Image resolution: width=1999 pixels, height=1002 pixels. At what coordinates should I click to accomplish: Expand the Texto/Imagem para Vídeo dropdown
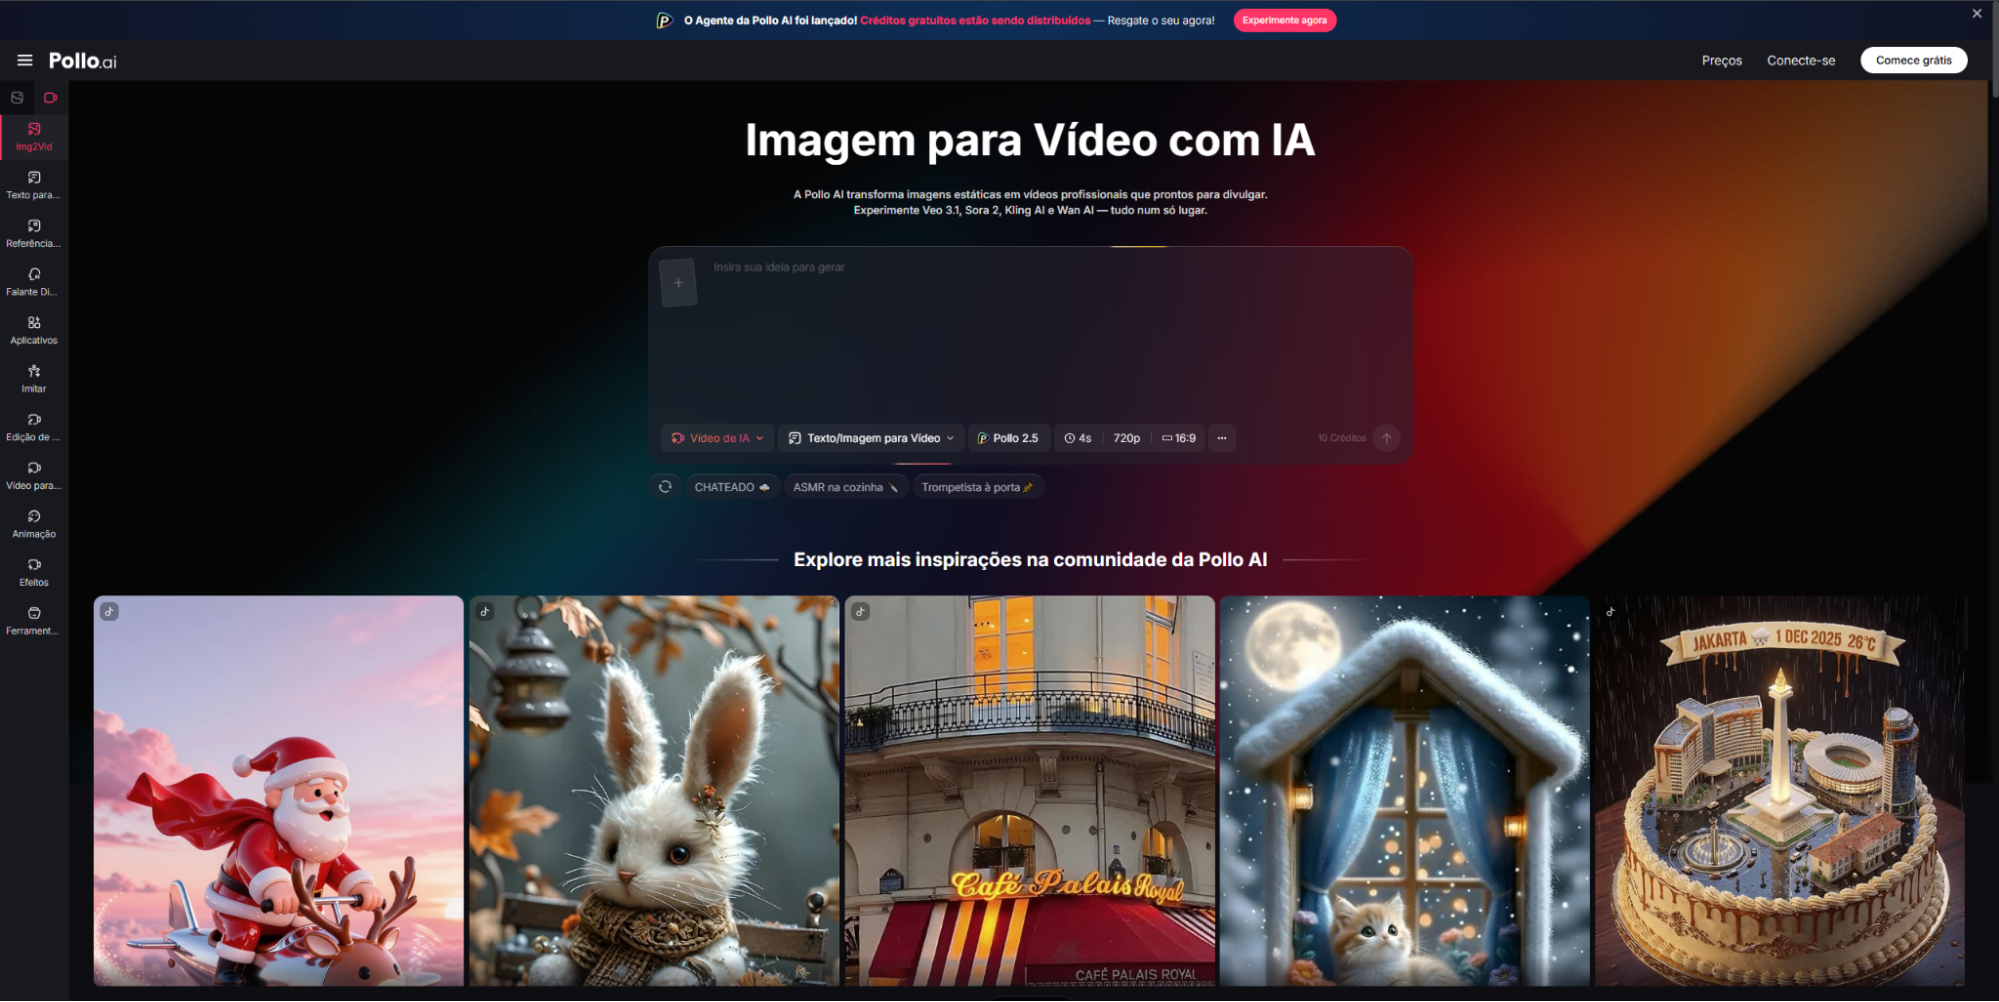point(871,438)
